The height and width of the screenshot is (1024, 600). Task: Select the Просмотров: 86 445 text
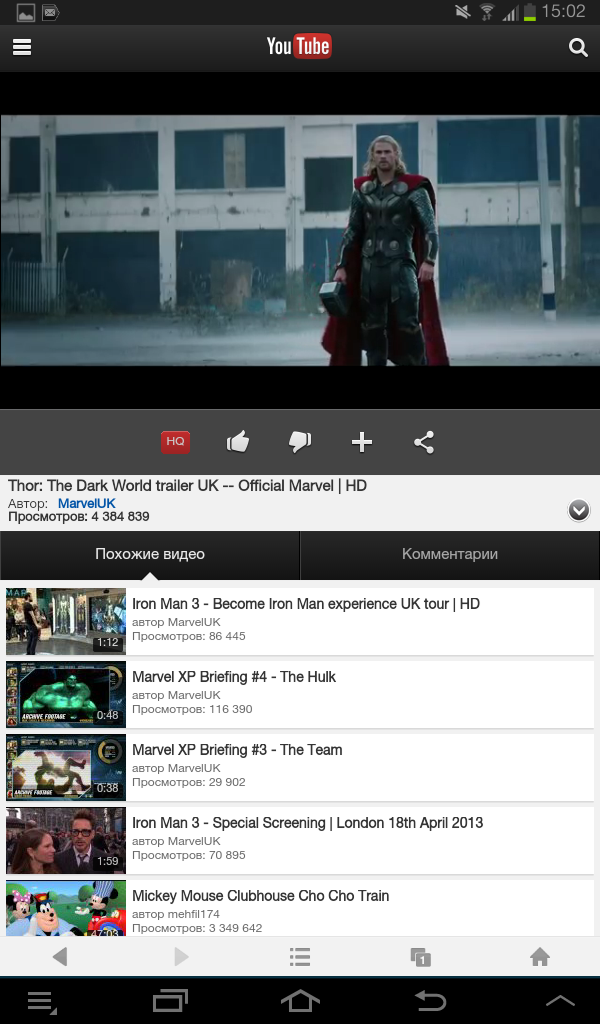click(x=189, y=636)
